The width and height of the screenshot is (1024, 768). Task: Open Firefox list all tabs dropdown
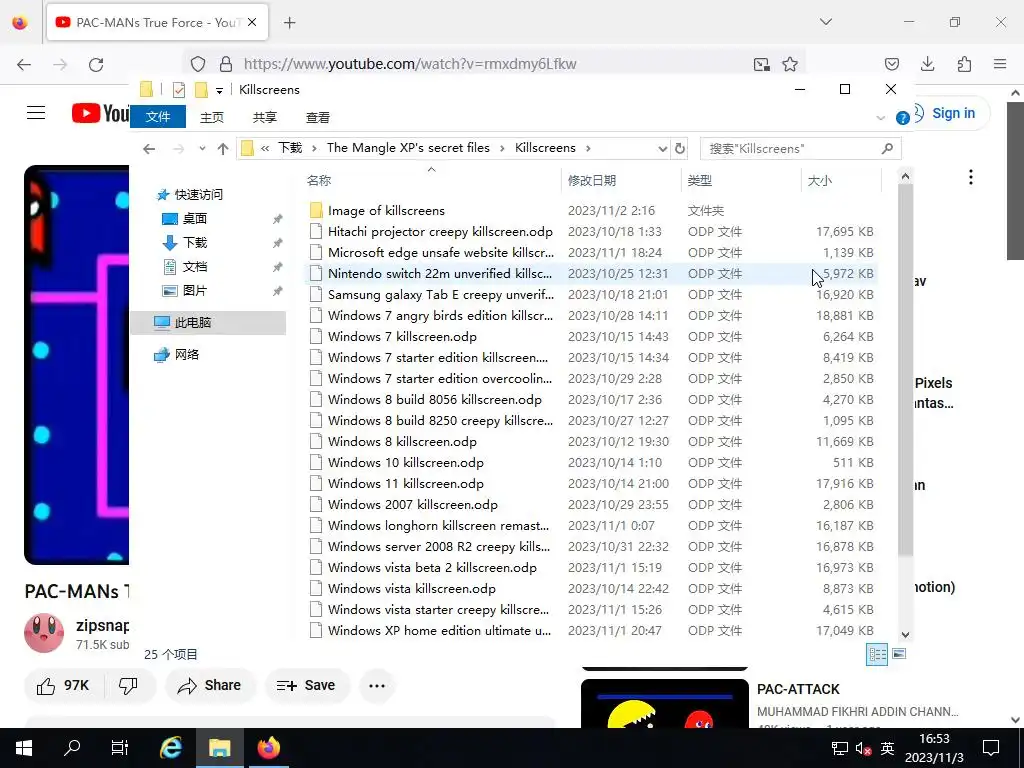[825, 22]
